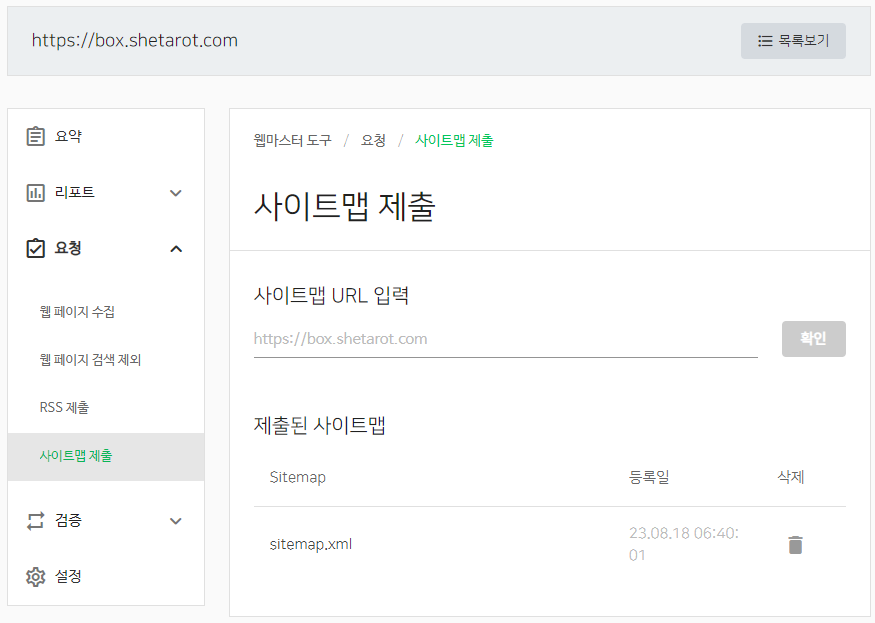Click the 요청 checkmark clipboard icon
This screenshot has width=875, height=623.
tap(36, 248)
